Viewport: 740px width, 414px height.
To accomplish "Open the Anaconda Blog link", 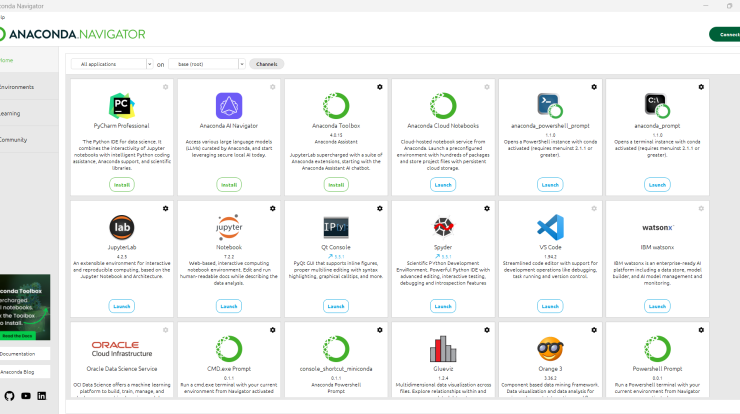I will (25, 372).
